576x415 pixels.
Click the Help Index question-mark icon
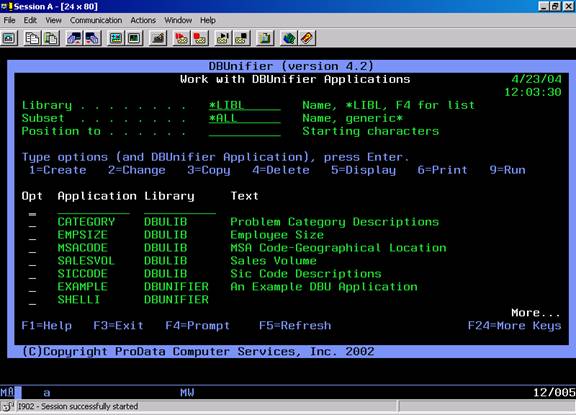[307, 38]
